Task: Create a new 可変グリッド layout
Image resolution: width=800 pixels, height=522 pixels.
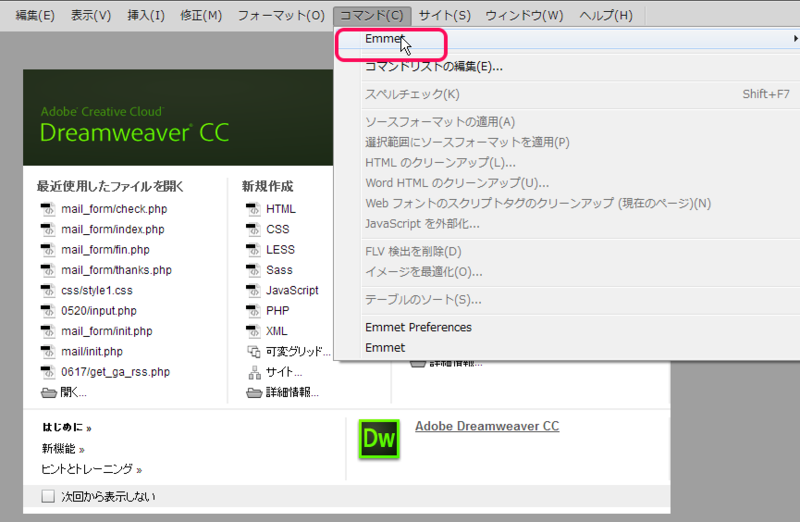Action: point(298,352)
